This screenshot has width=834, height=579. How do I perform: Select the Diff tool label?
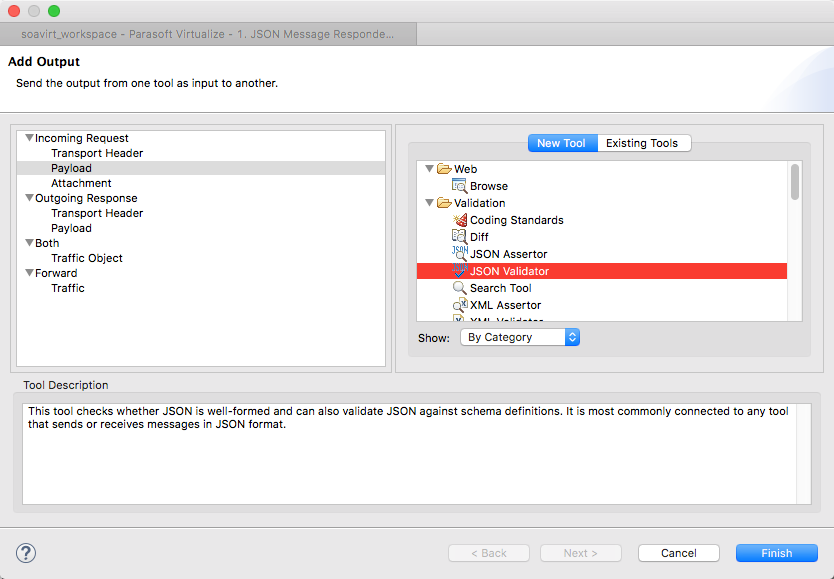point(479,237)
